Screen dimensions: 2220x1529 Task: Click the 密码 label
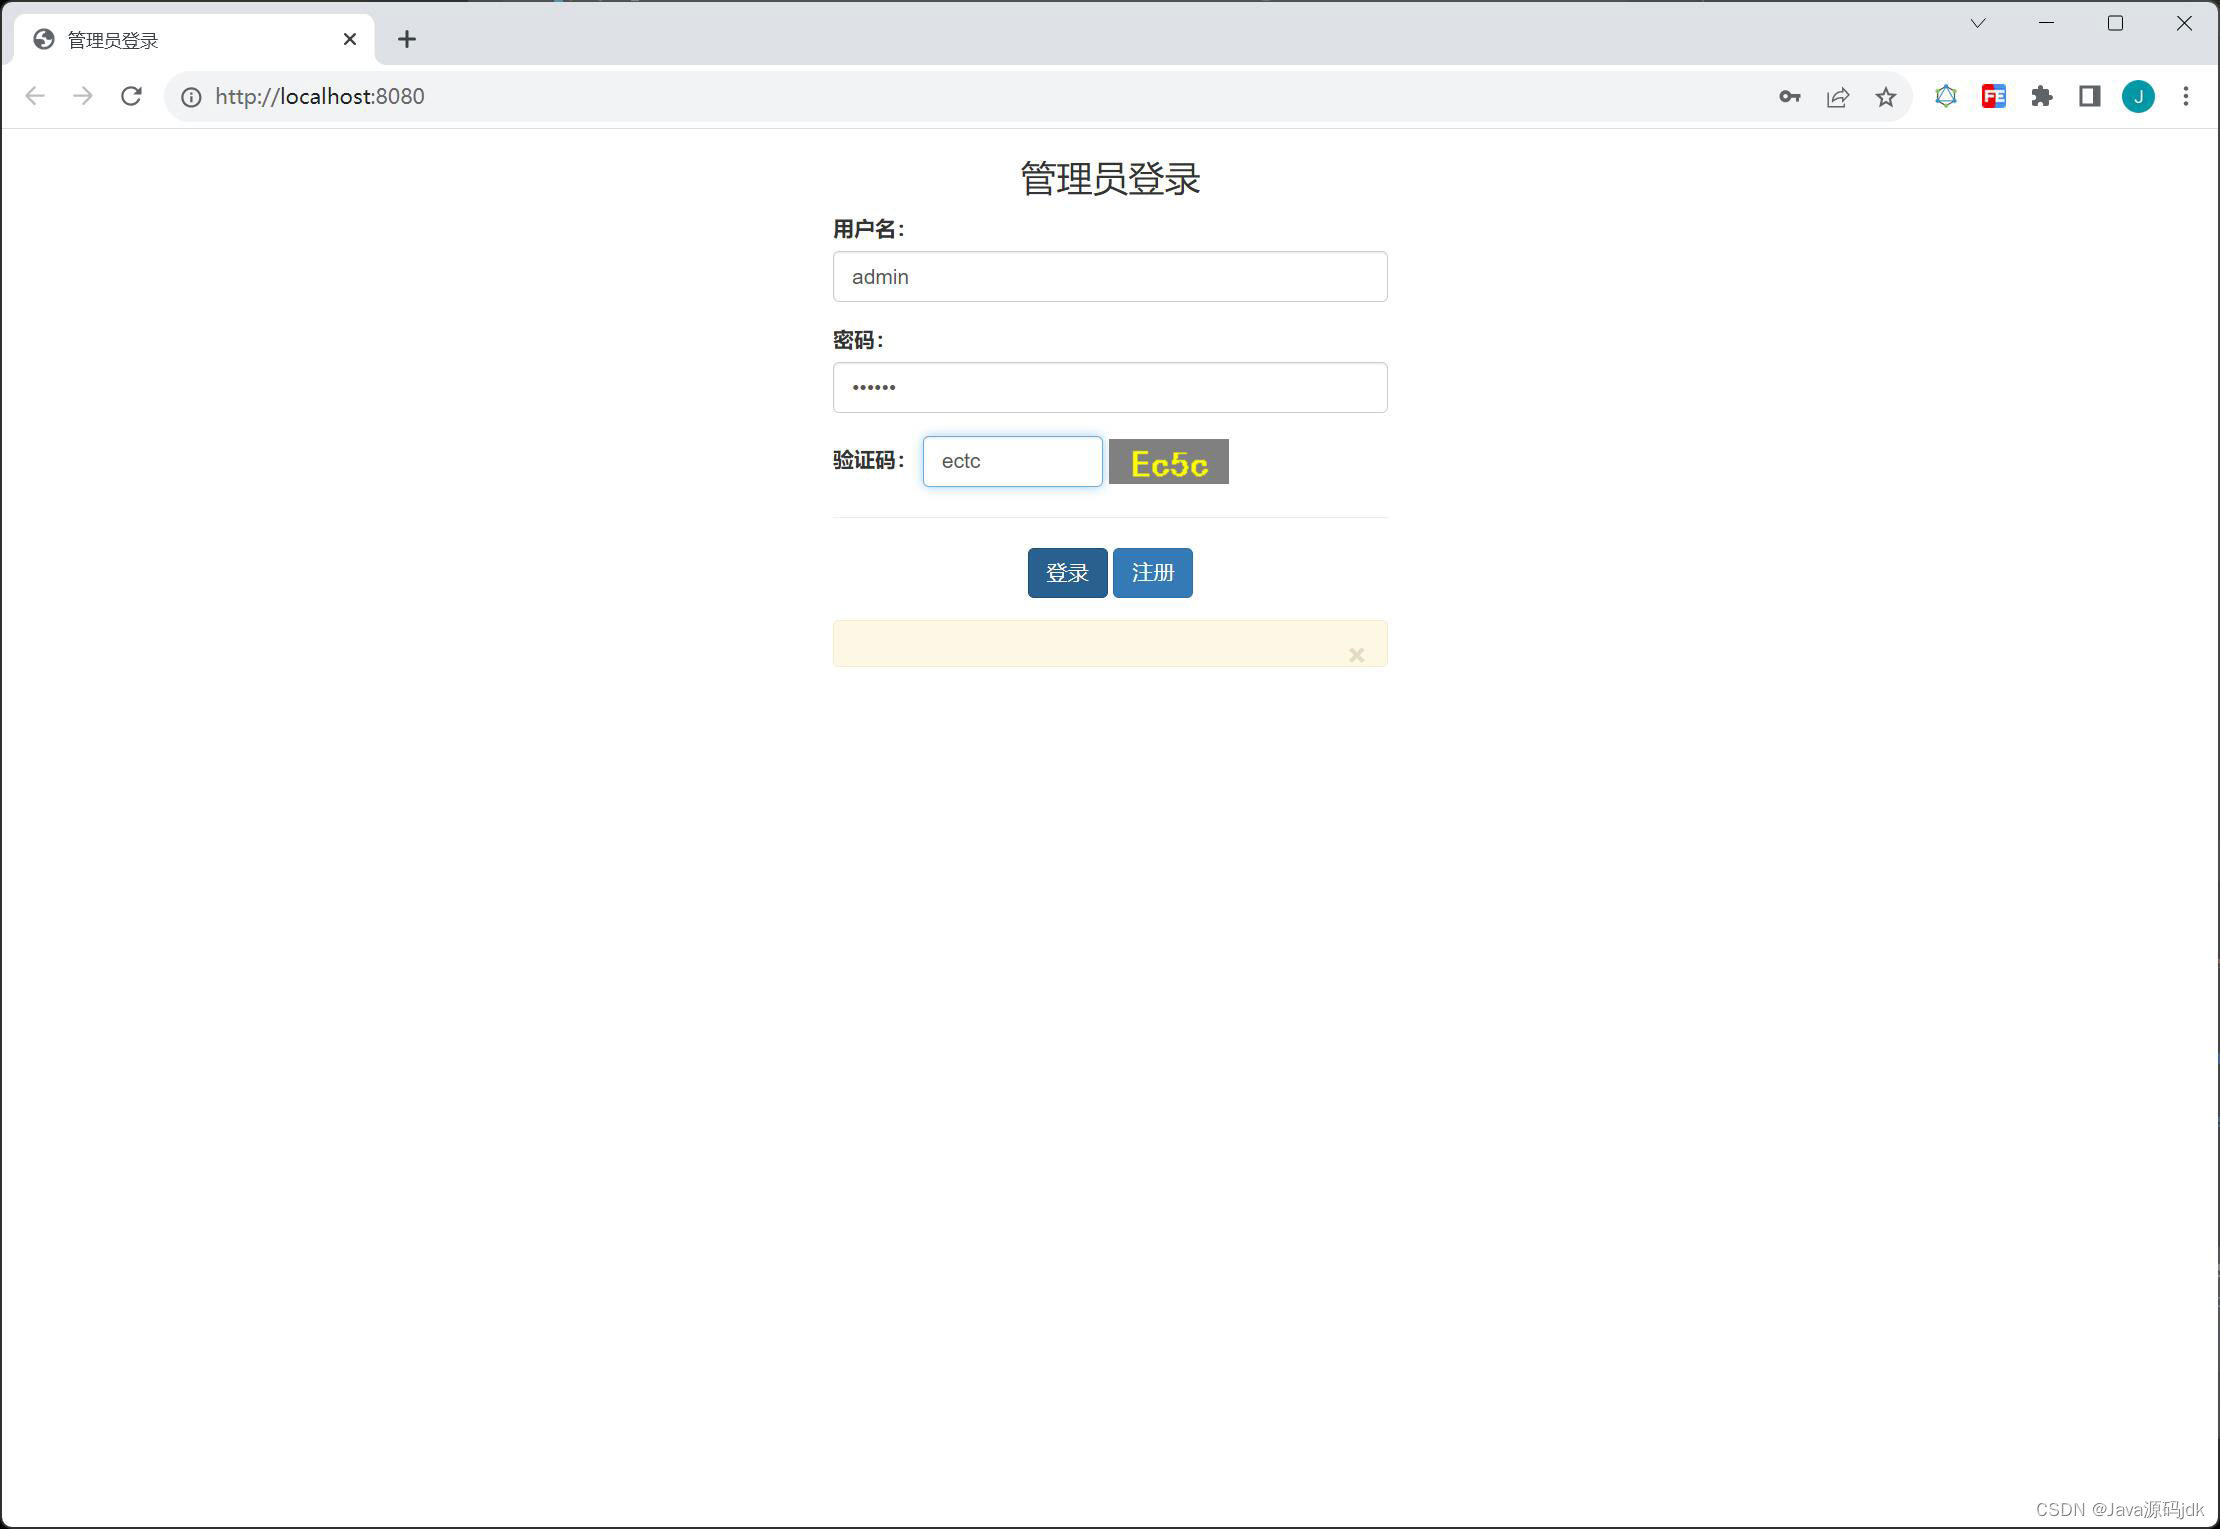(859, 340)
